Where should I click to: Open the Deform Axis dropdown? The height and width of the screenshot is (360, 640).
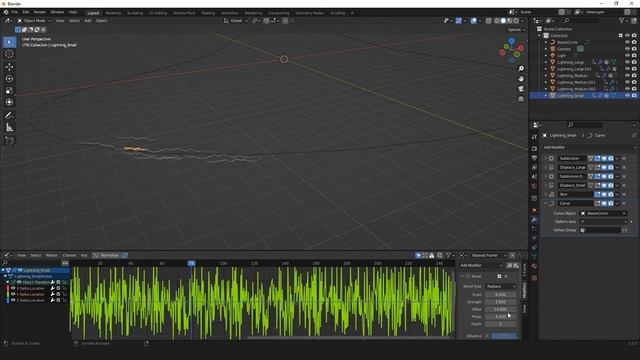(604, 222)
